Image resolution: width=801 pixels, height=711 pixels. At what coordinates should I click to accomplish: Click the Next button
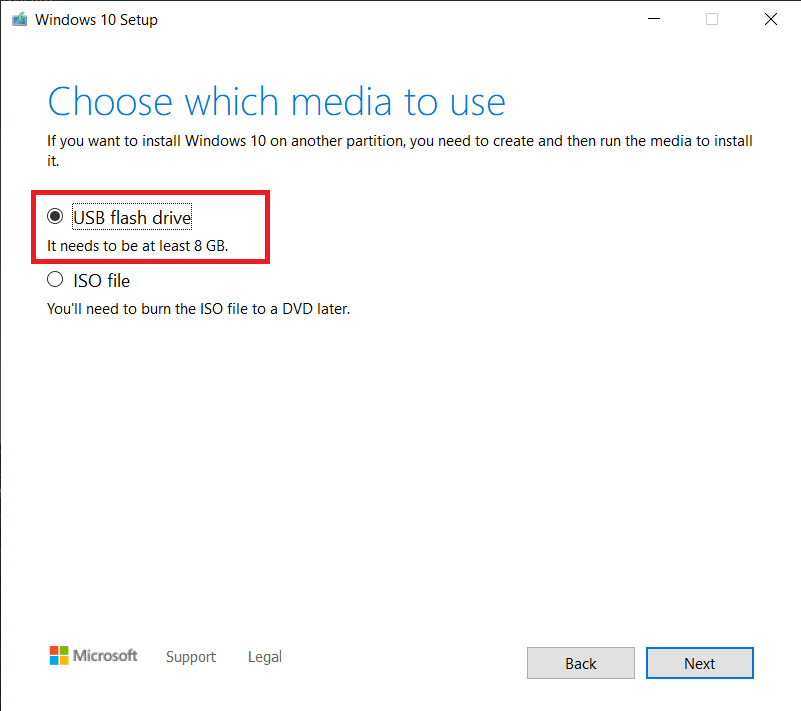[699, 663]
